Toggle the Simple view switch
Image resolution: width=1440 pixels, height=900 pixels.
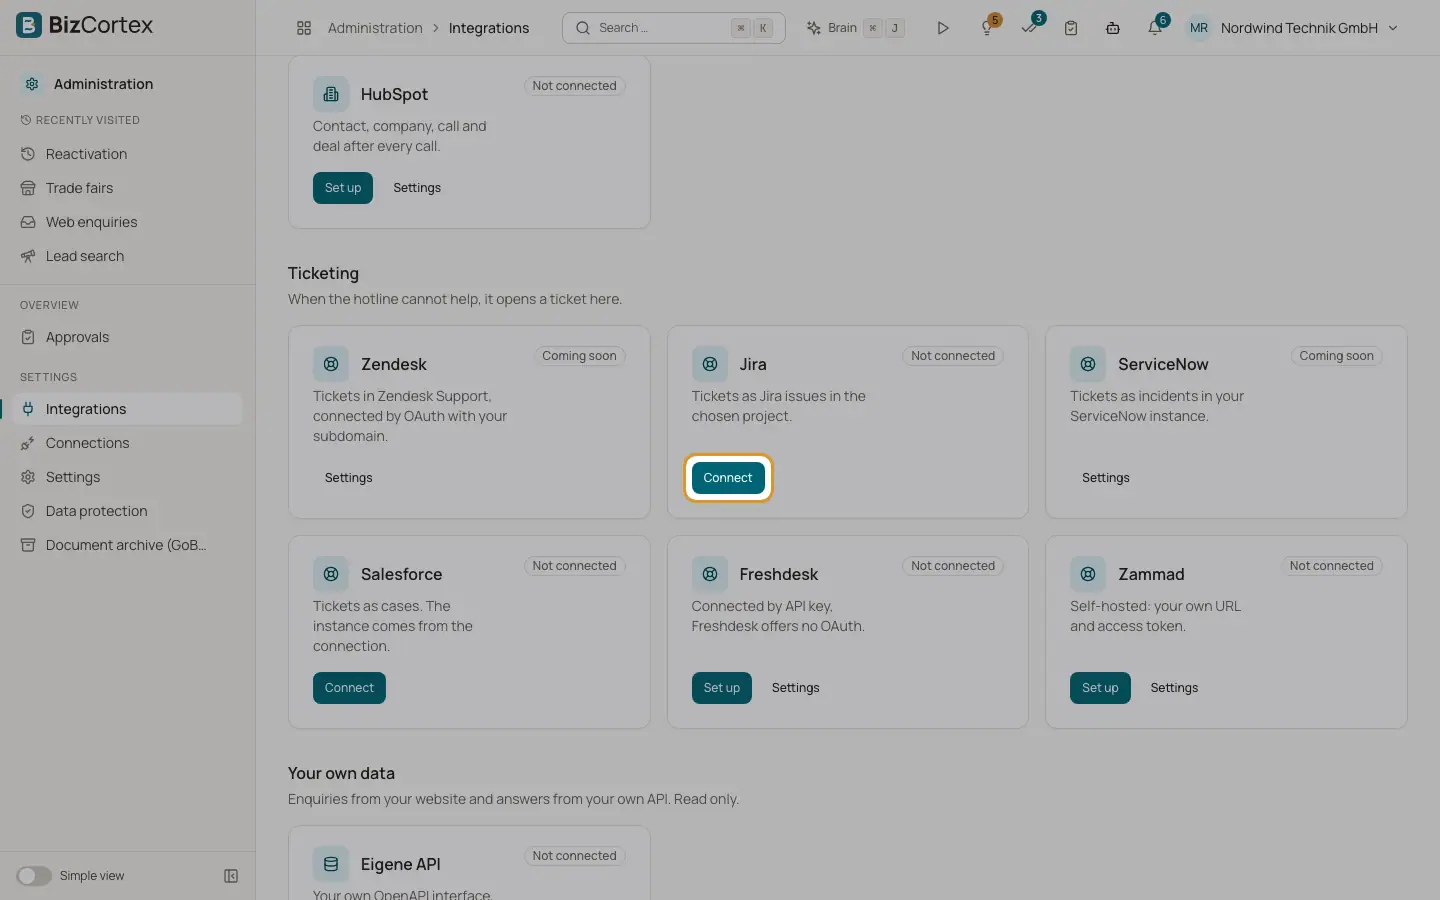pos(33,876)
